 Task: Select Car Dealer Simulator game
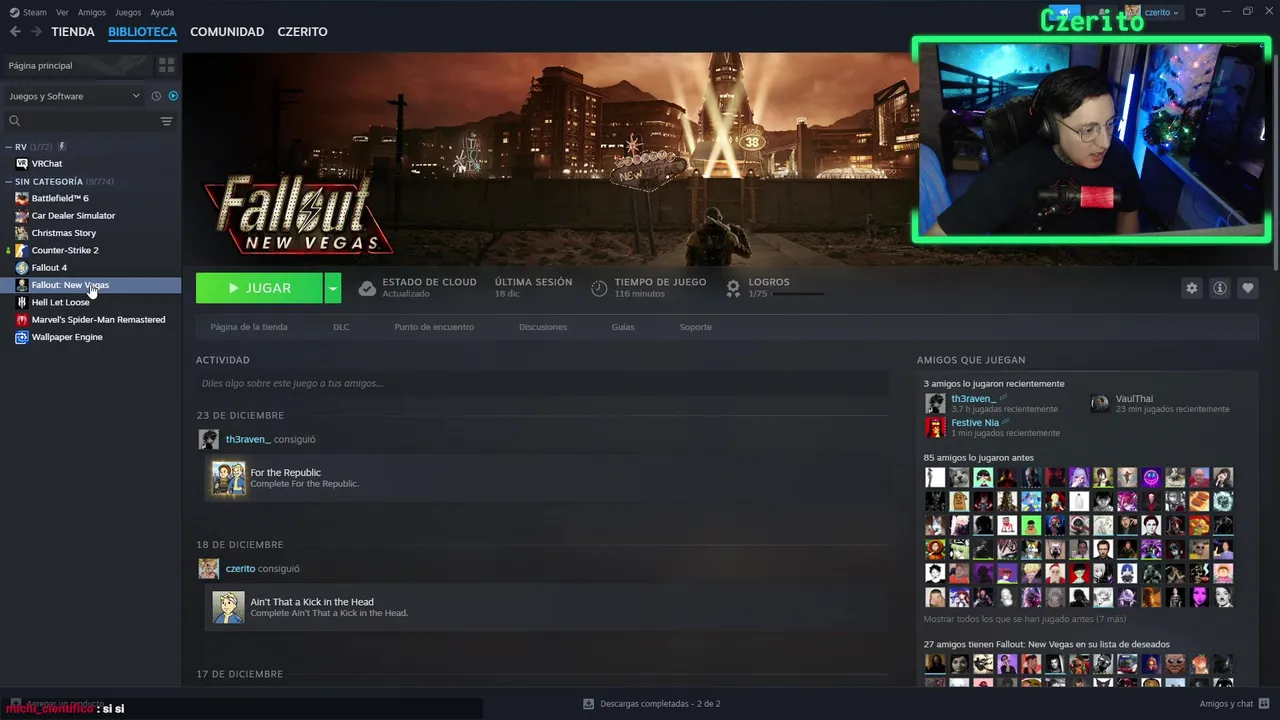coord(73,216)
